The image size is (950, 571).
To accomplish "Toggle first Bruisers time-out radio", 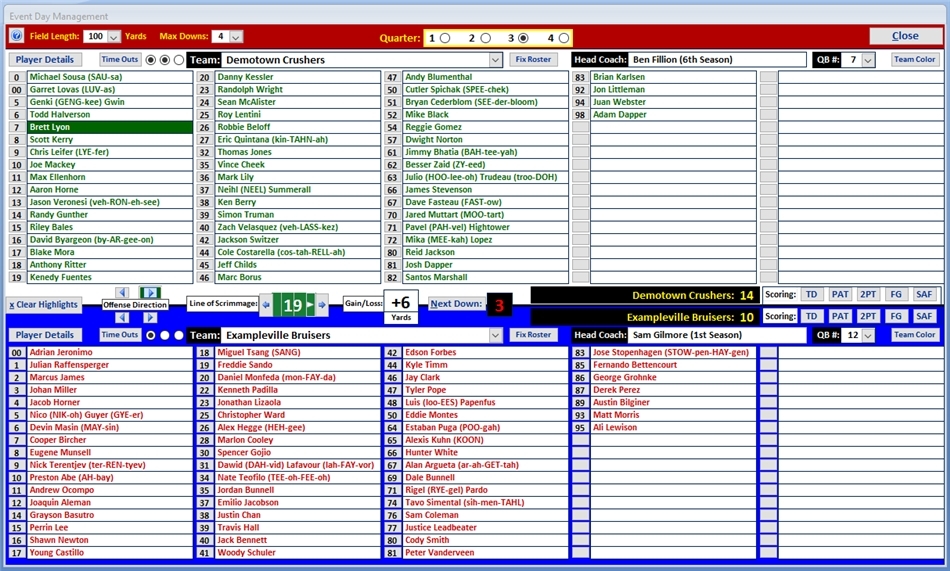I will click(151, 335).
